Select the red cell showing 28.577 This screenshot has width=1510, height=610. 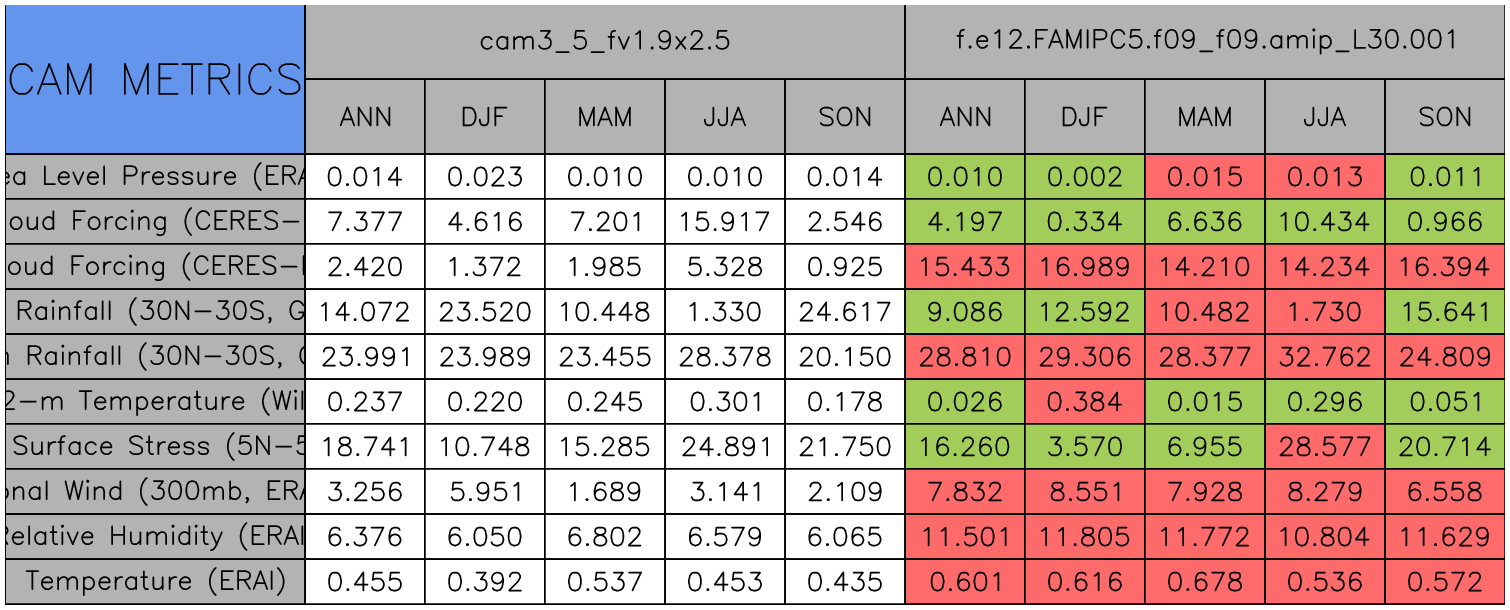1325,446
